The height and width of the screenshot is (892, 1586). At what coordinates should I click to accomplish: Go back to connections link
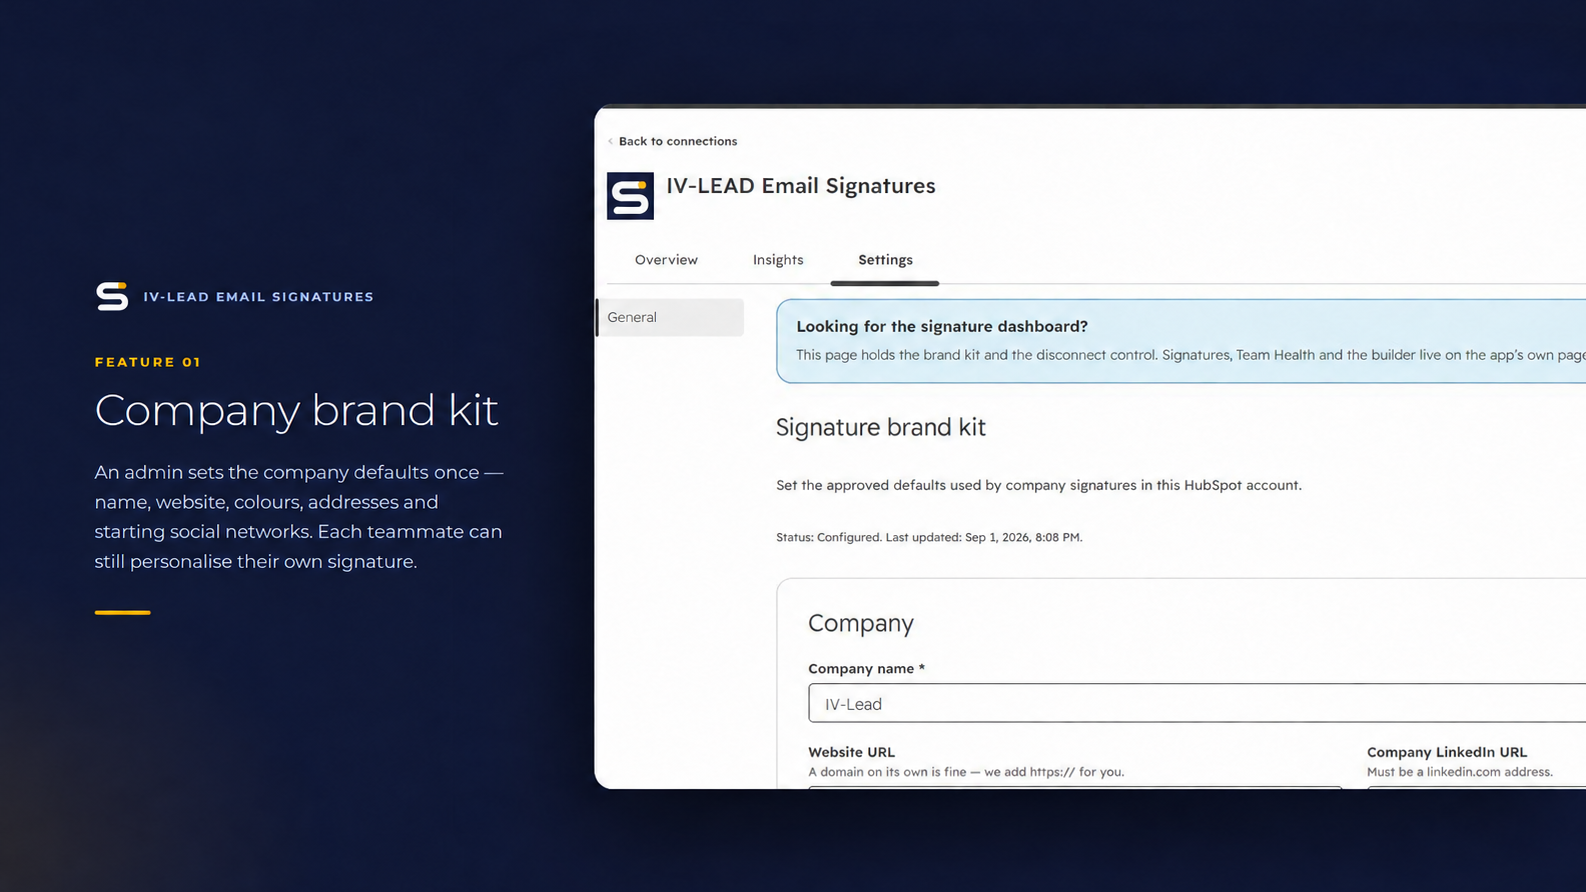pyautogui.click(x=677, y=141)
